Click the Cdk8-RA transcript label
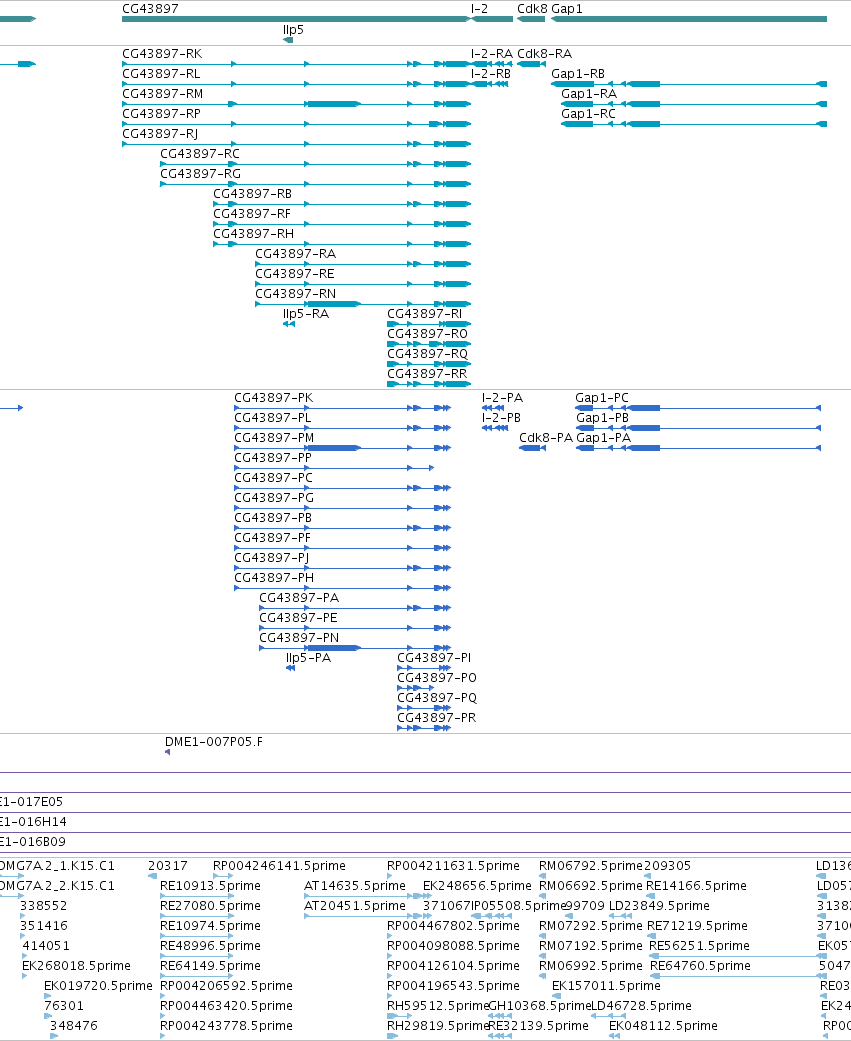Image resolution: width=851 pixels, height=1041 pixels. (544, 54)
